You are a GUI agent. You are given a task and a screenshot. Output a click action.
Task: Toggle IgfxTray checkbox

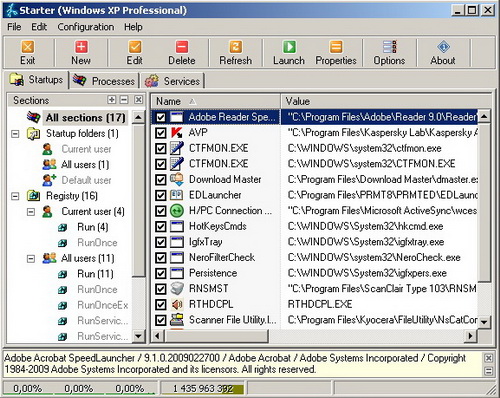161,242
